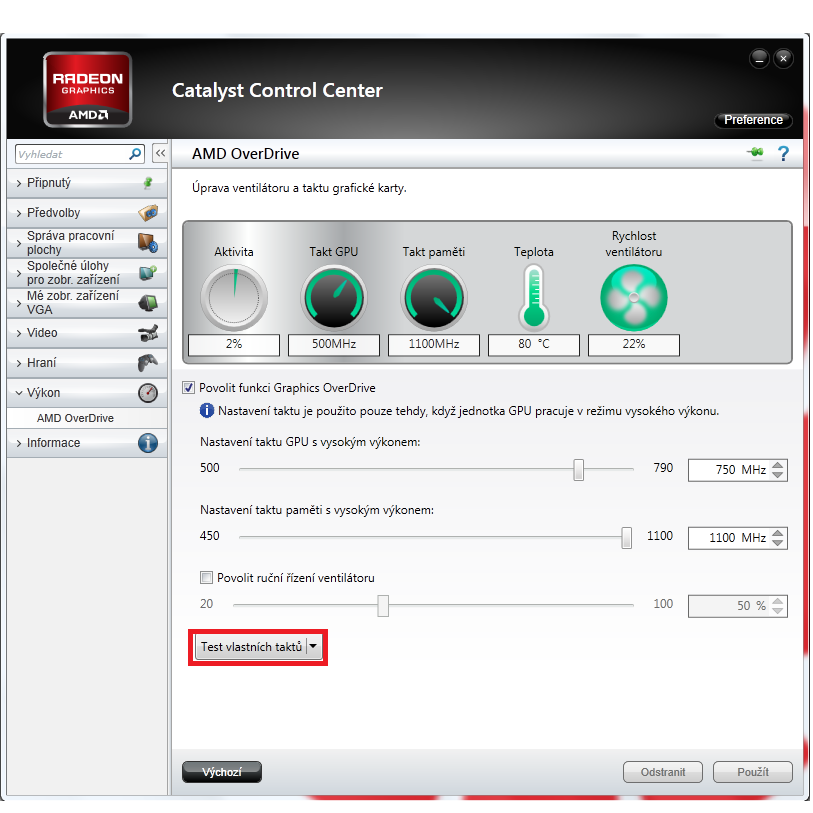Click the Takt paměti memory clock gauge
Screen dimensions: 813x813
click(434, 298)
